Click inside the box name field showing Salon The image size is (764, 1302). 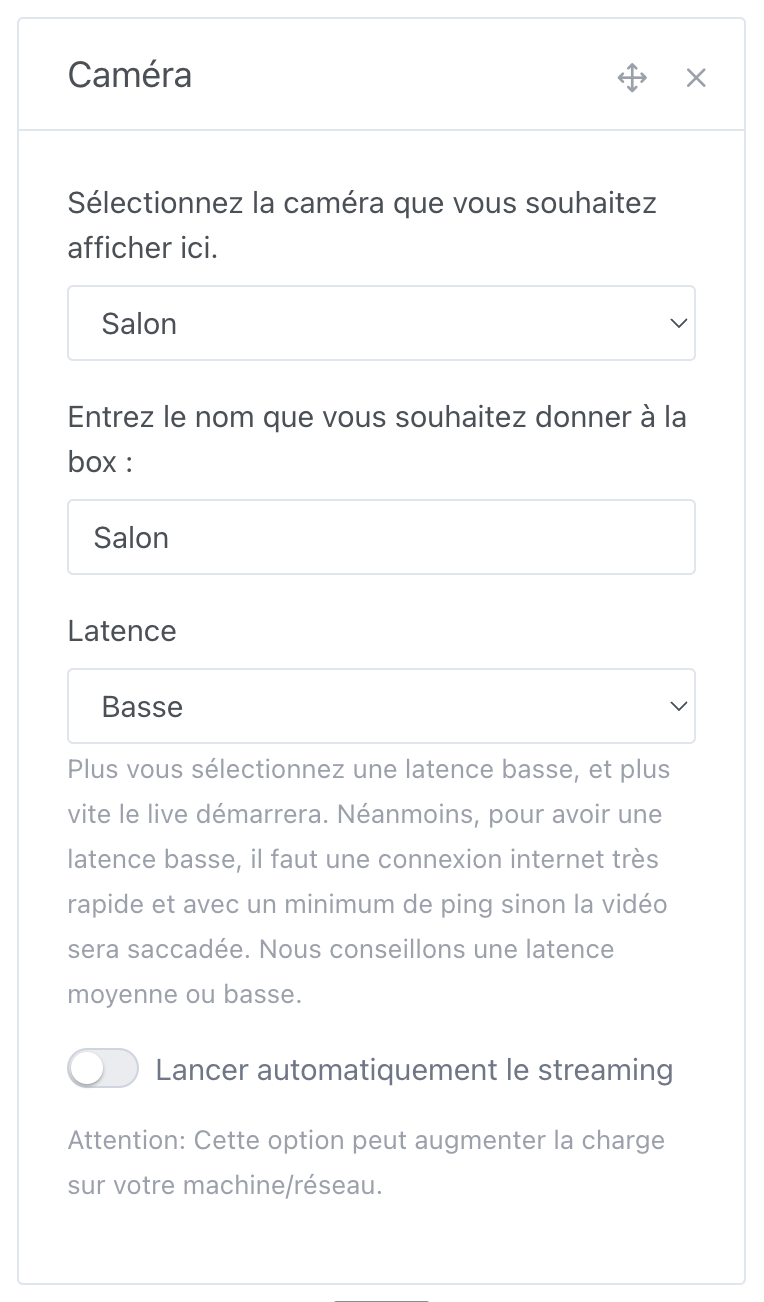(x=381, y=537)
